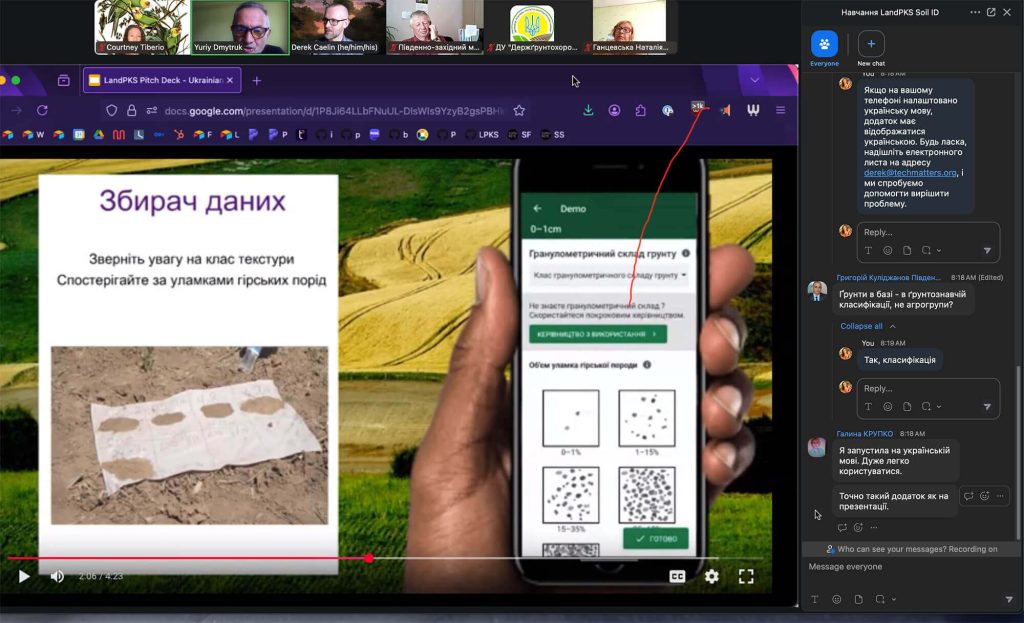Open text formatting in the chat composer
1024x623 pixels.
[x=816, y=598]
